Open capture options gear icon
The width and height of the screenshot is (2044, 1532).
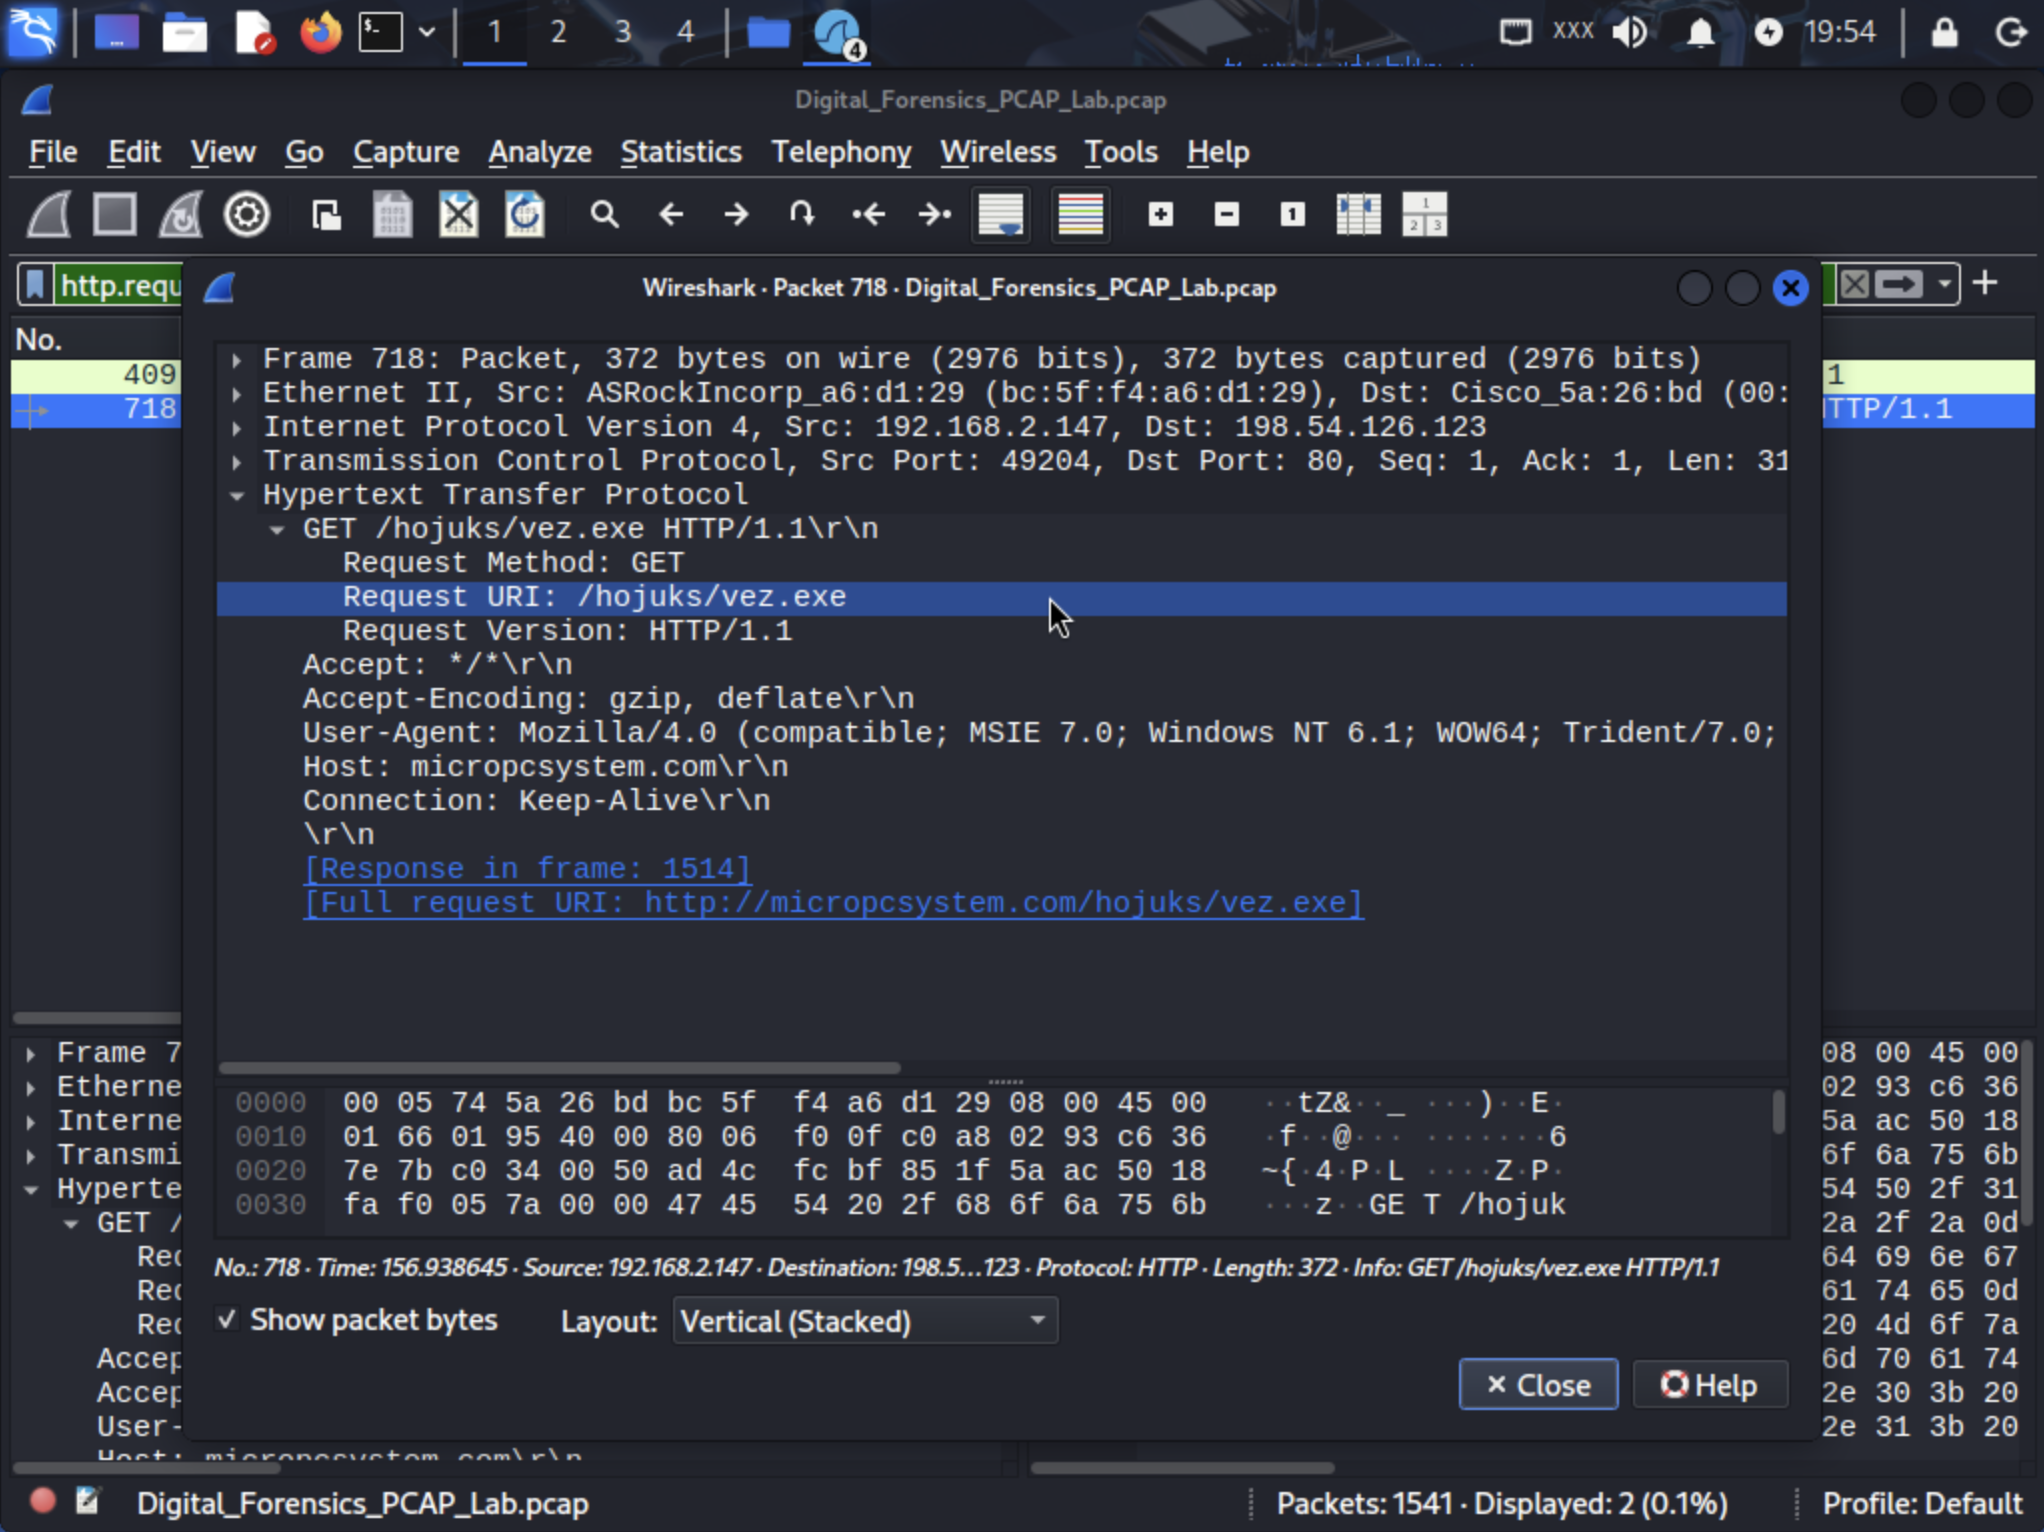[247, 214]
